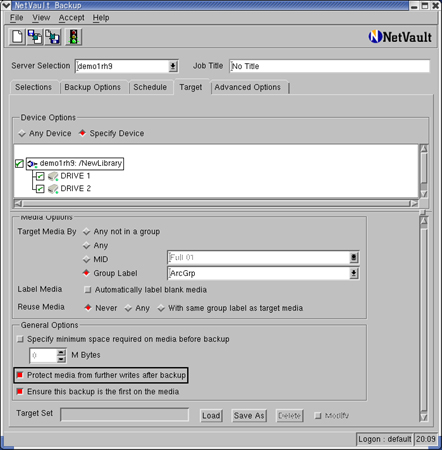Click the new blank document toolbar icon
The width and height of the screenshot is (442, 450).
pyautogui.click(x=17, y=37)
